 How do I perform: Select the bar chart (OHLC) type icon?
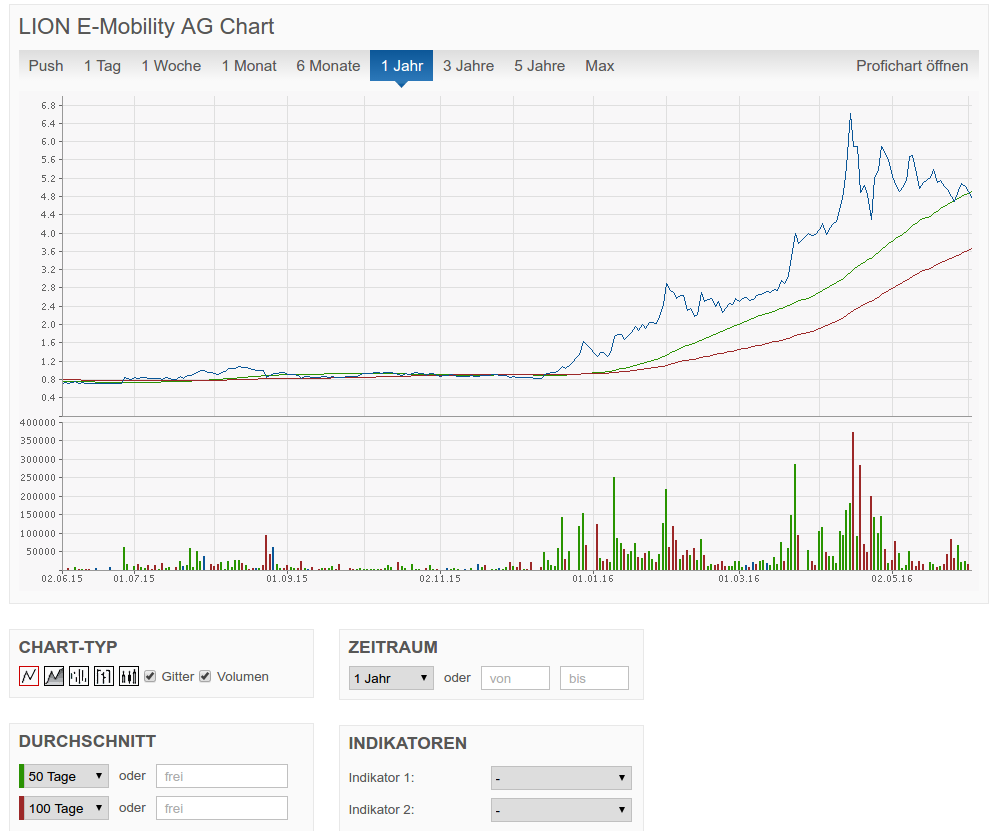[x=78, y=676]
